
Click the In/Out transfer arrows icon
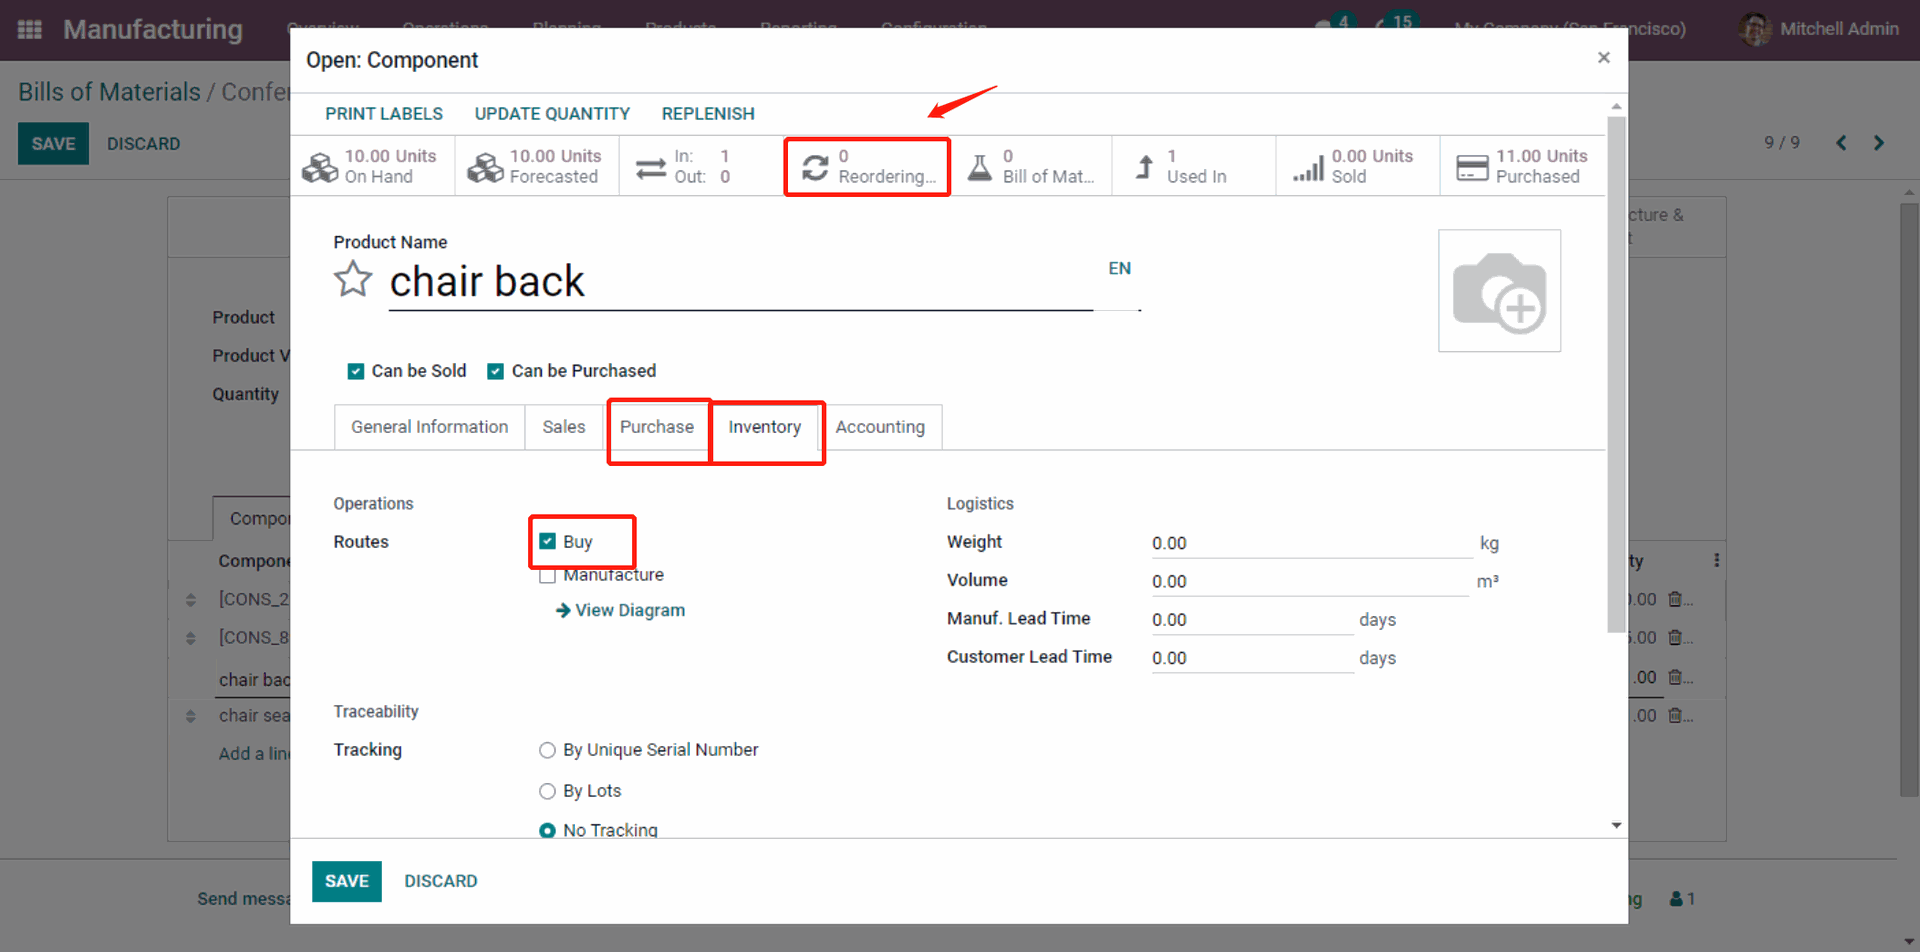click(x=651, y=167)
